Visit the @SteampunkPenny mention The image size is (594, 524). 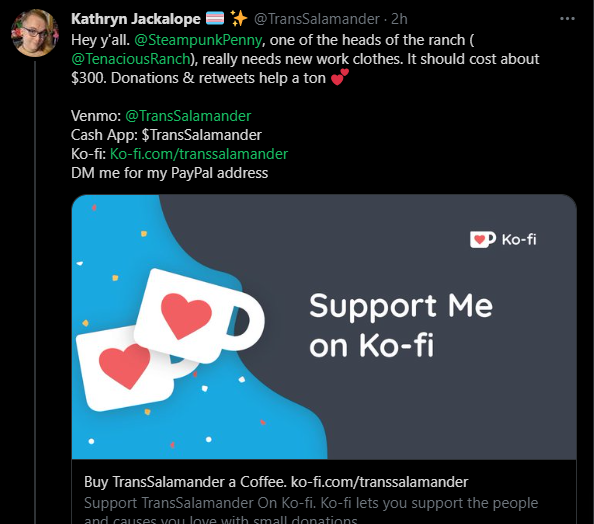[198, 40]
